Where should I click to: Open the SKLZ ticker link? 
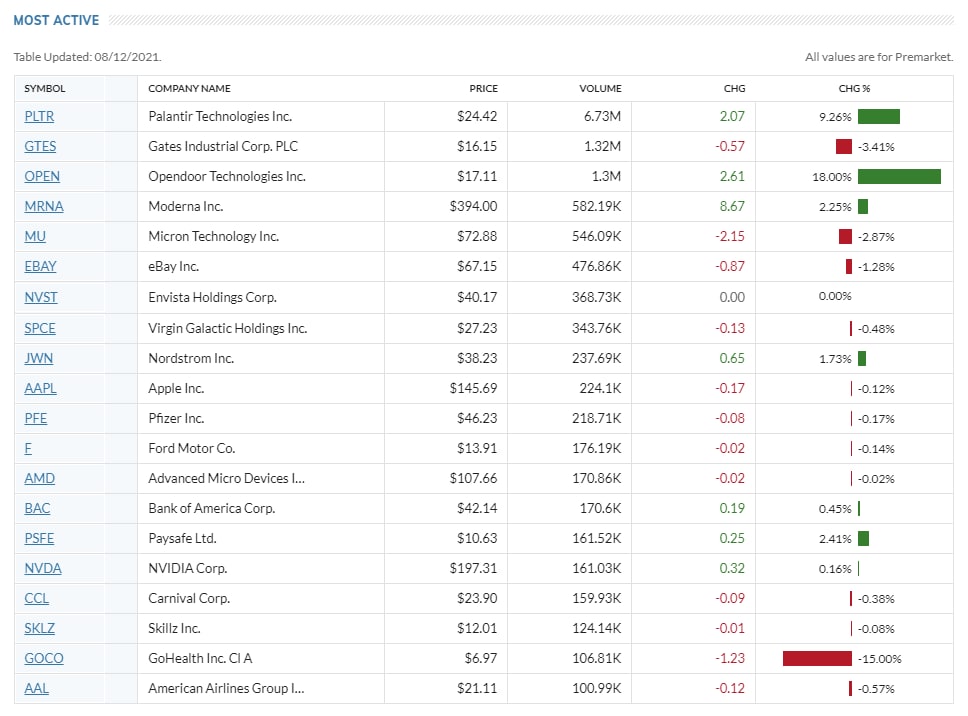click(x=40, y=628)
